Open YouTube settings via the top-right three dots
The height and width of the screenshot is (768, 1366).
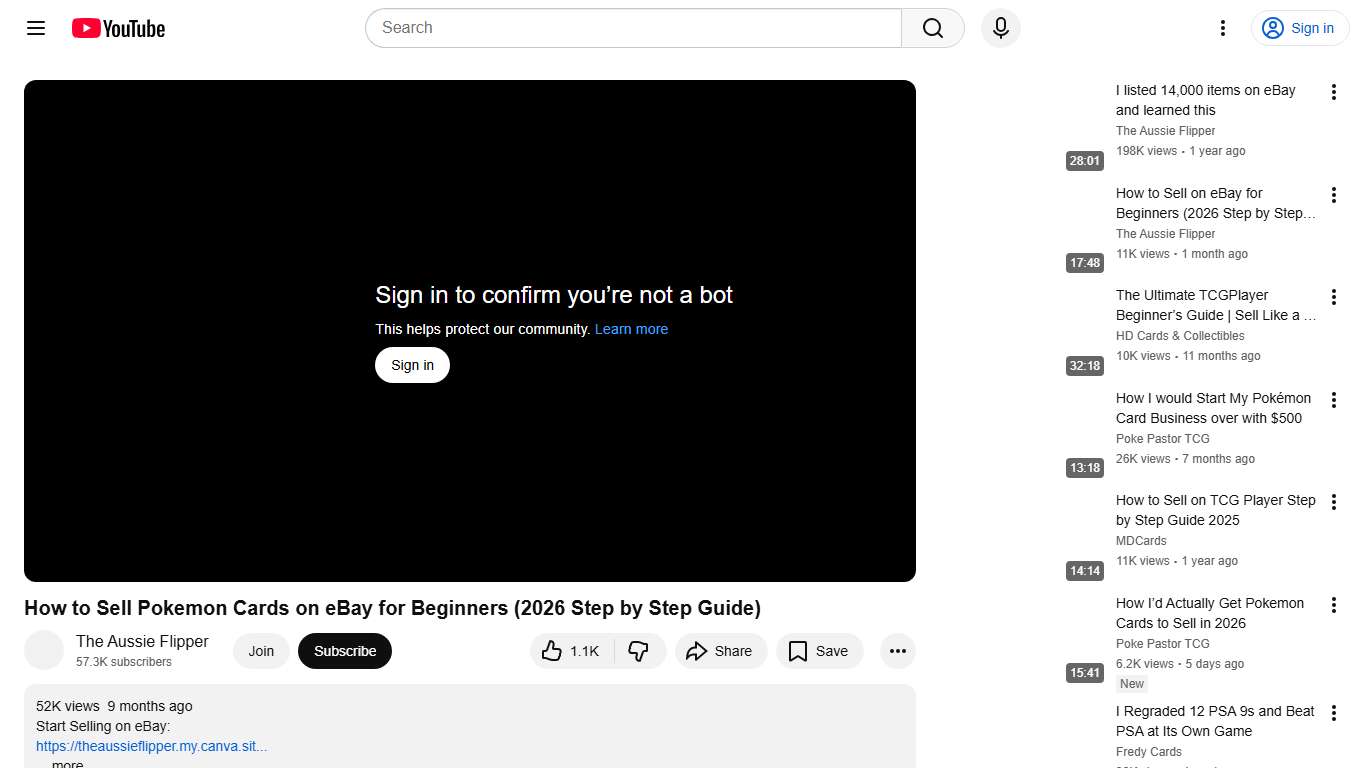tap(1222, 28)
